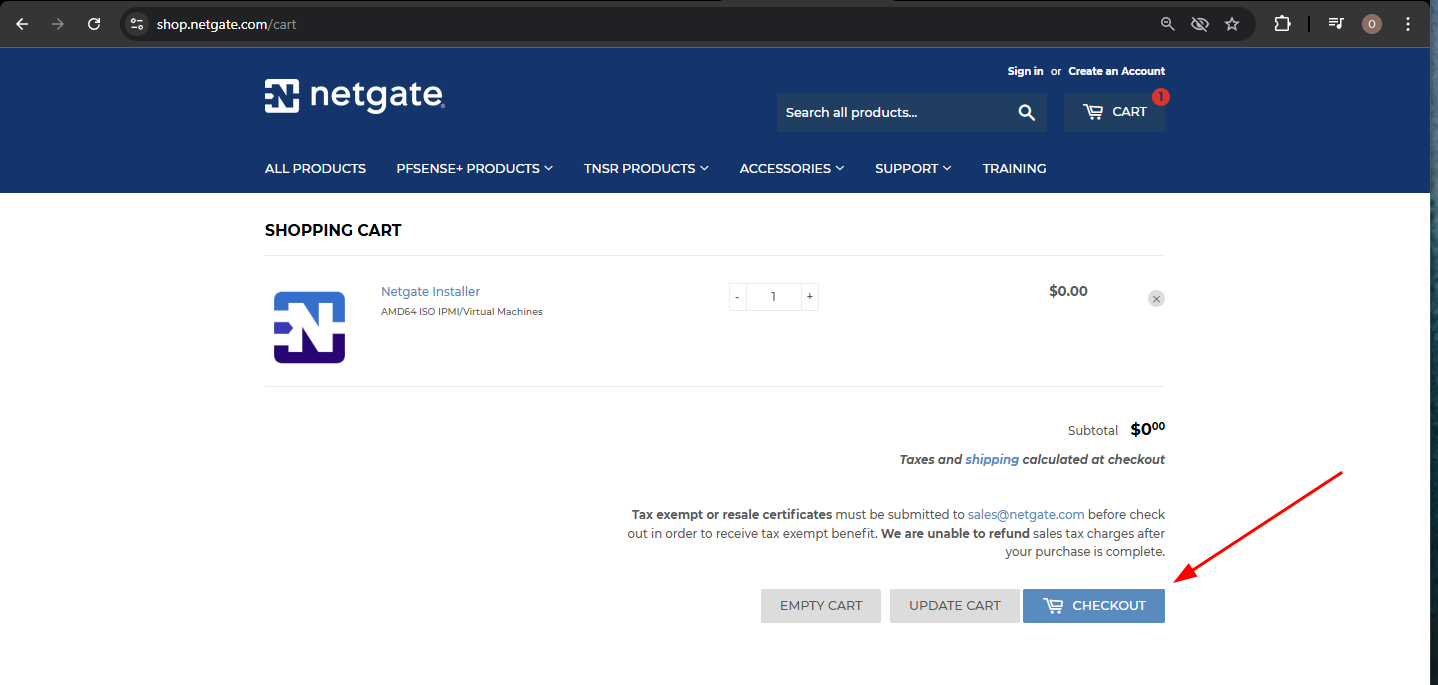
Task: Bookmark this page with star icon
Action: pos(1232,24)
